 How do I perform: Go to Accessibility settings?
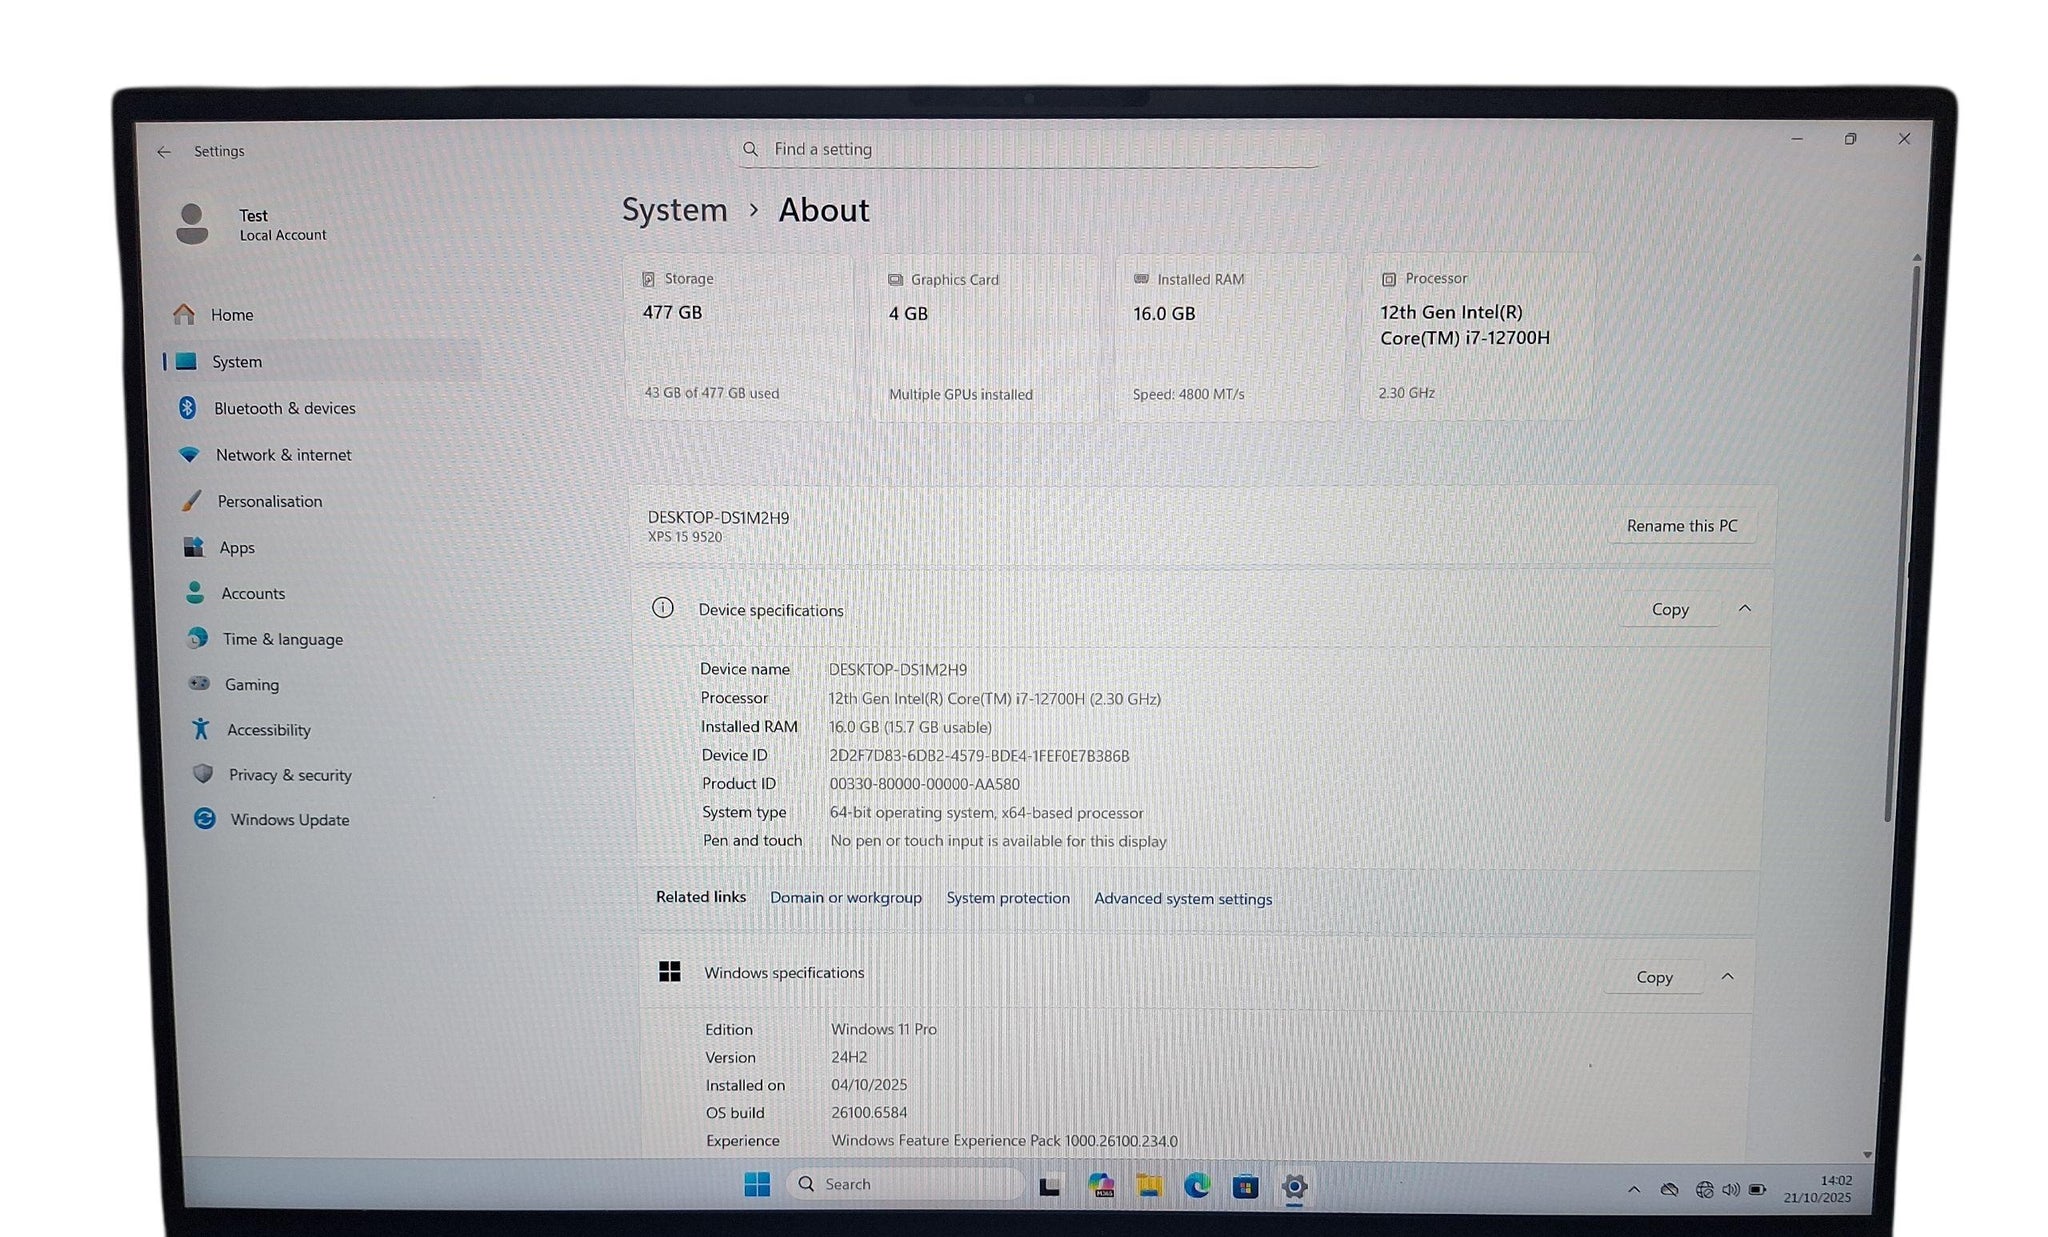268,730
